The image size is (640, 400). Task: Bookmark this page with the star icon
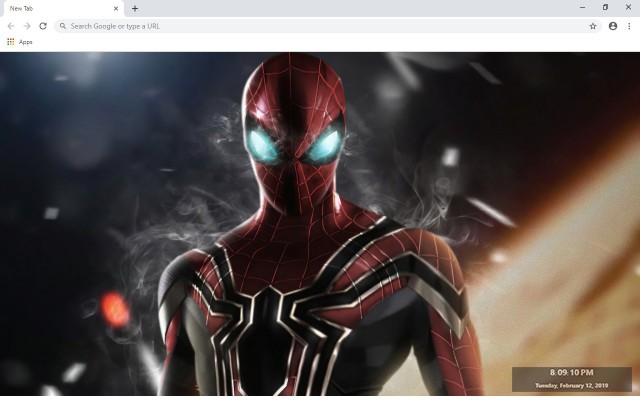[593, 26]
